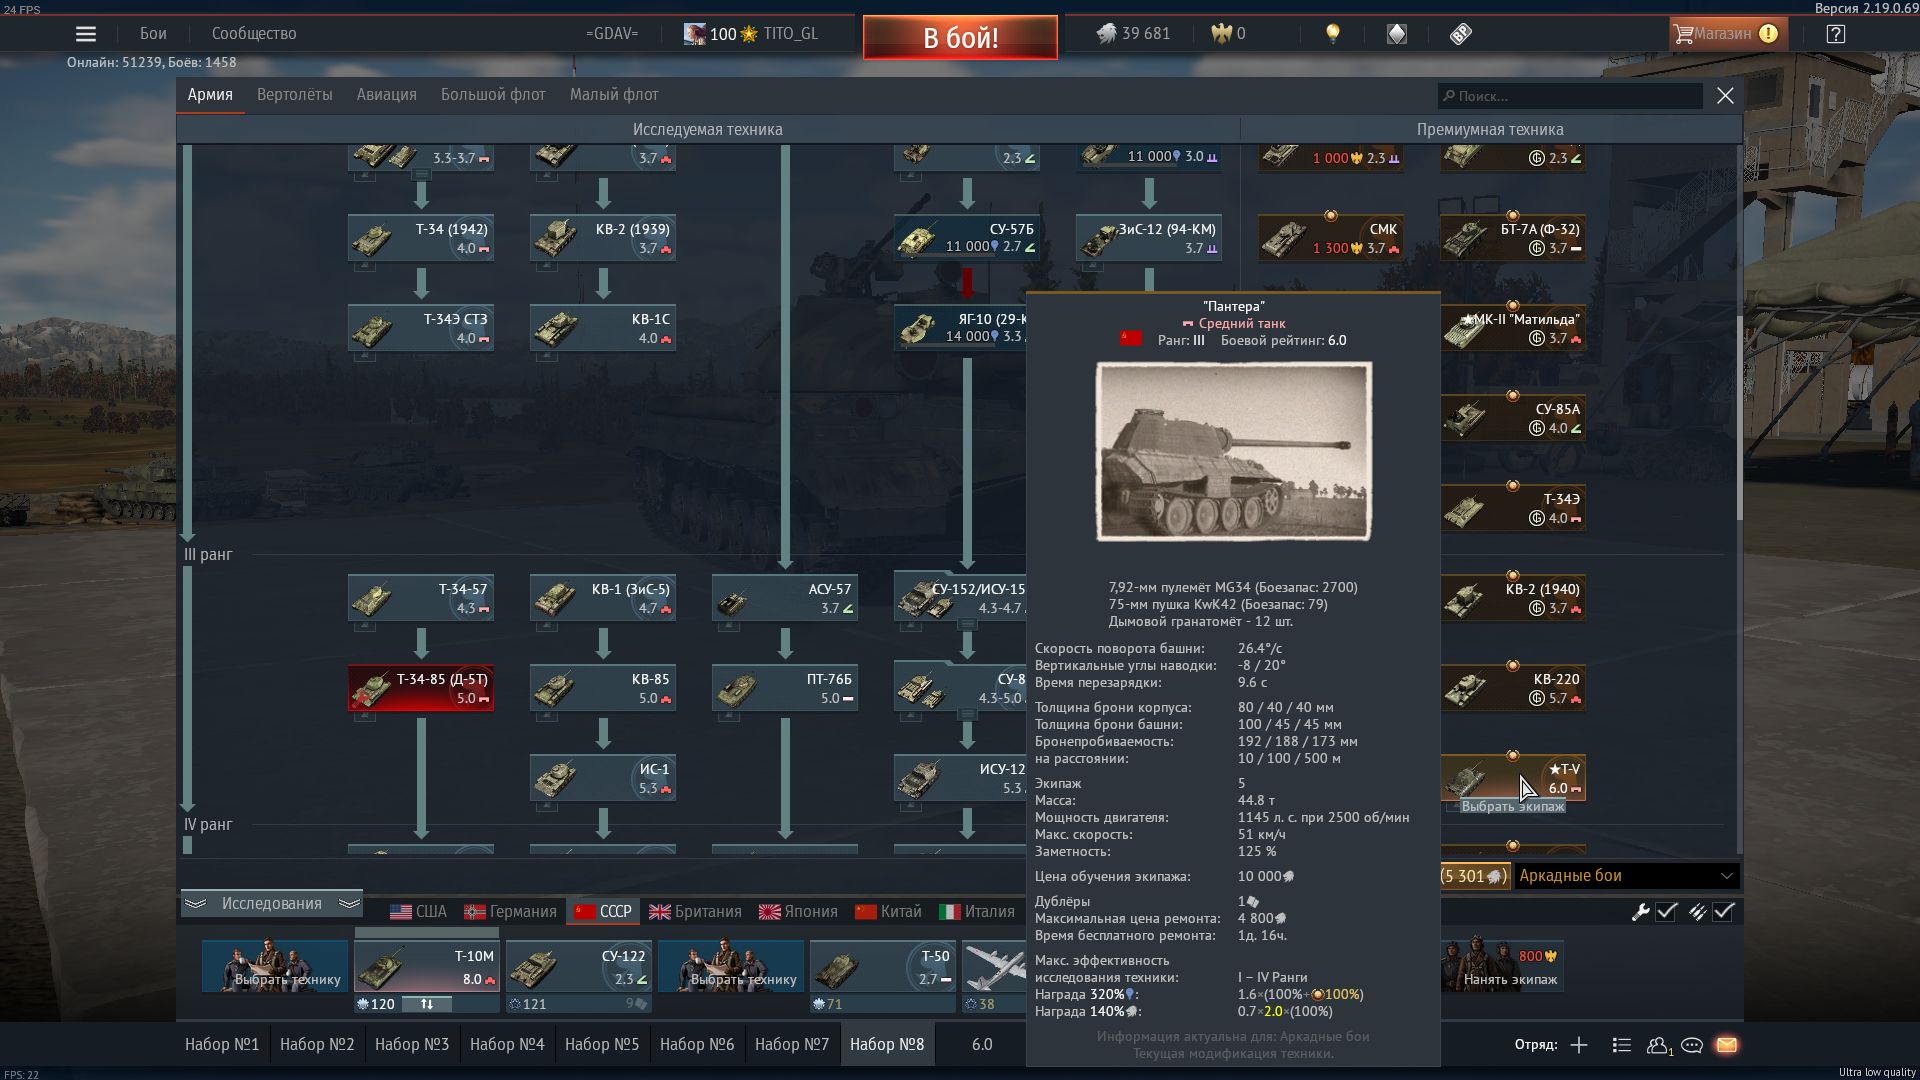Open the contacts friends icon
1920x1080 pixels.
[1659, 1045]
